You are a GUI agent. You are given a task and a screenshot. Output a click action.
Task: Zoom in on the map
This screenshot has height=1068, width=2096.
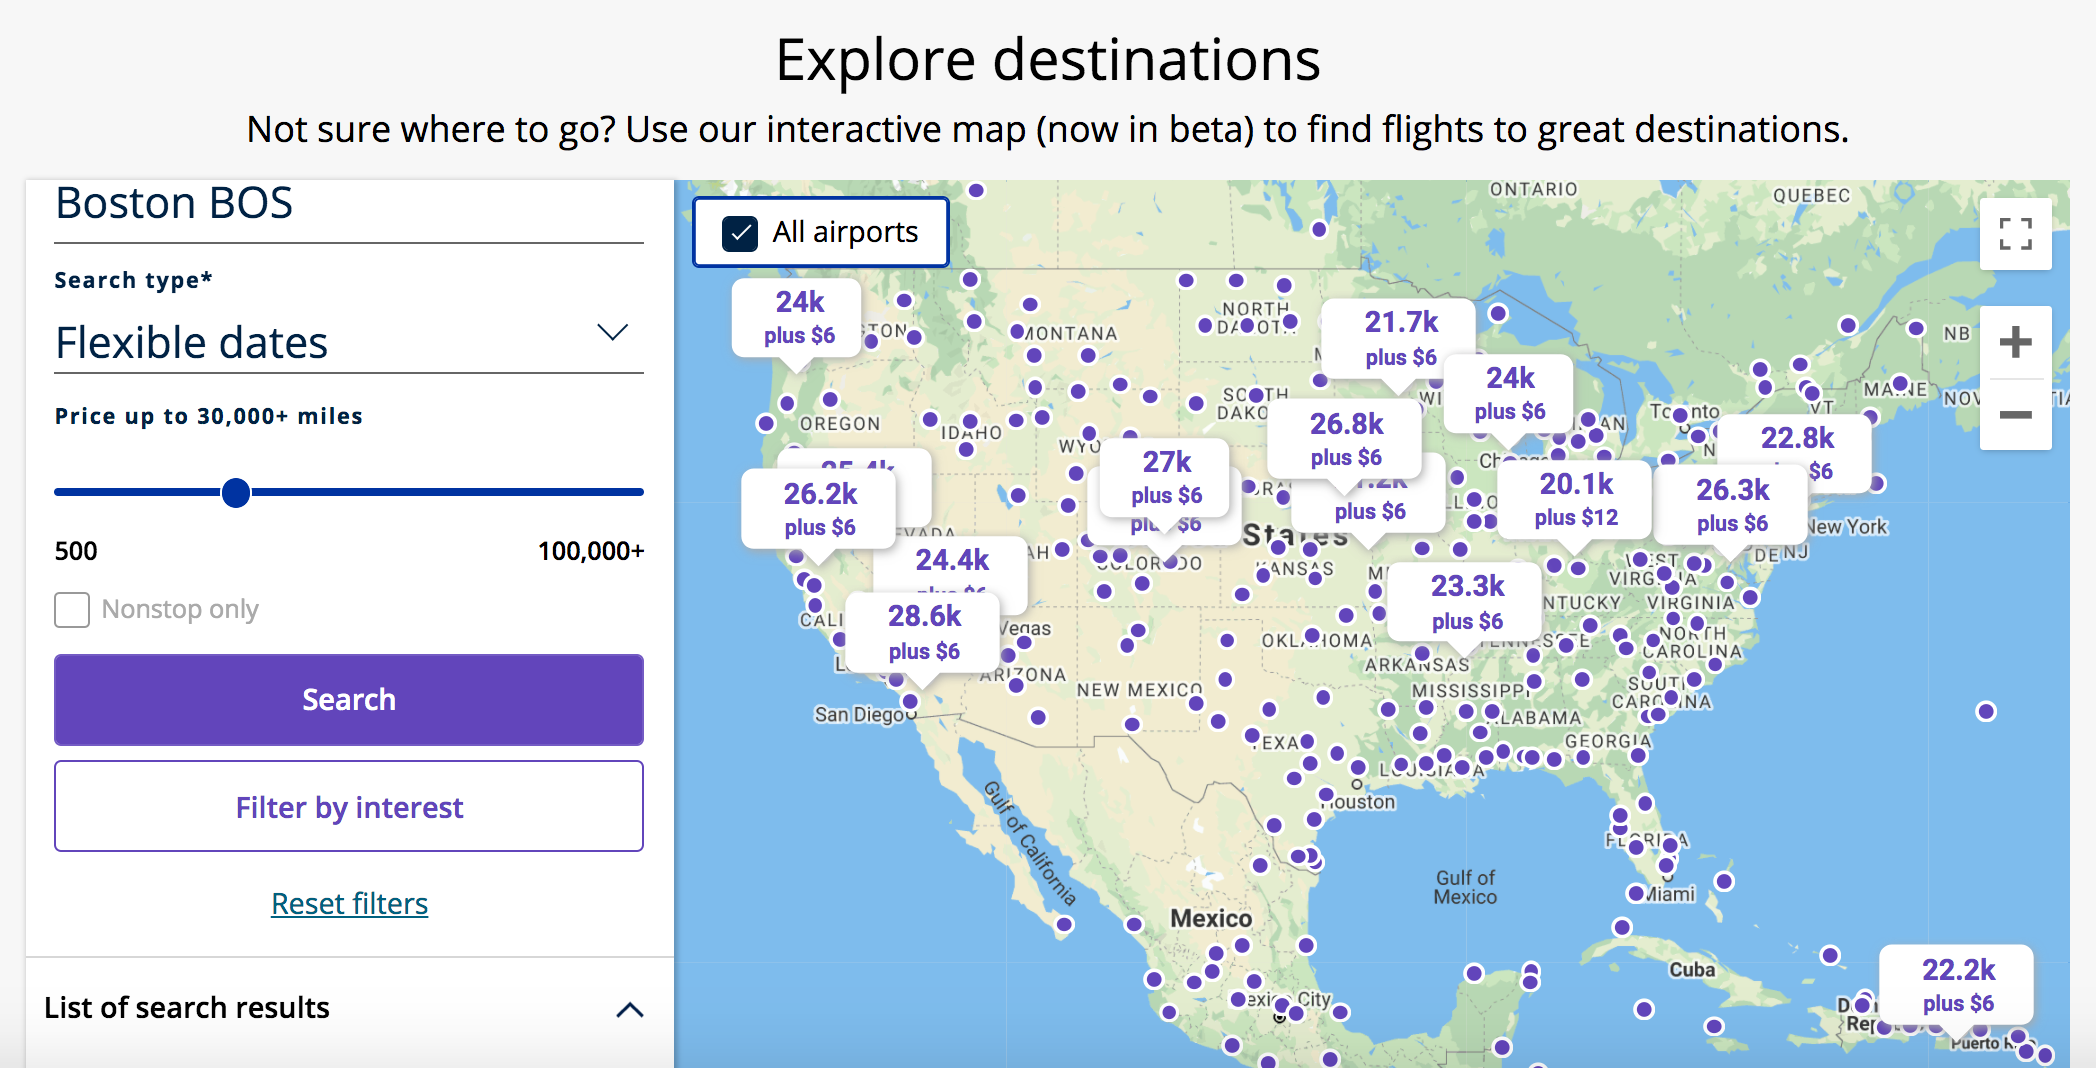click(2015, 343)
